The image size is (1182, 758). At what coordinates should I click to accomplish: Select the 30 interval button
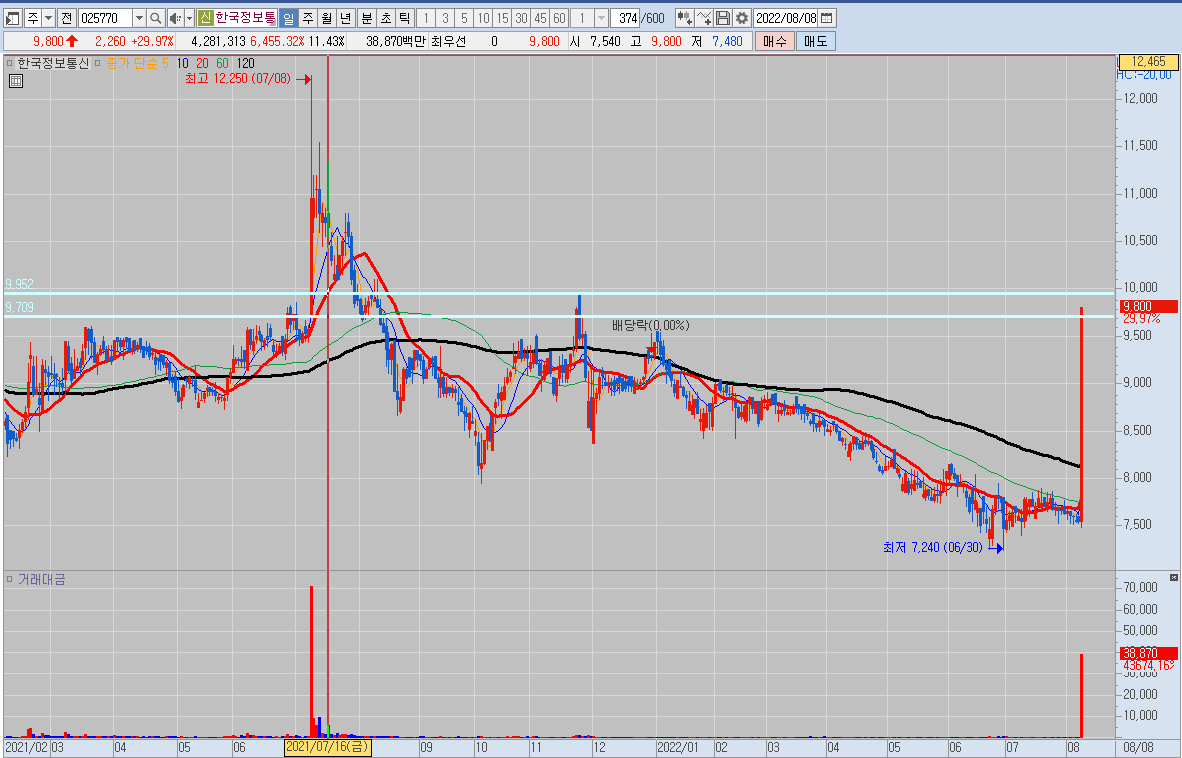coord(521,18)
